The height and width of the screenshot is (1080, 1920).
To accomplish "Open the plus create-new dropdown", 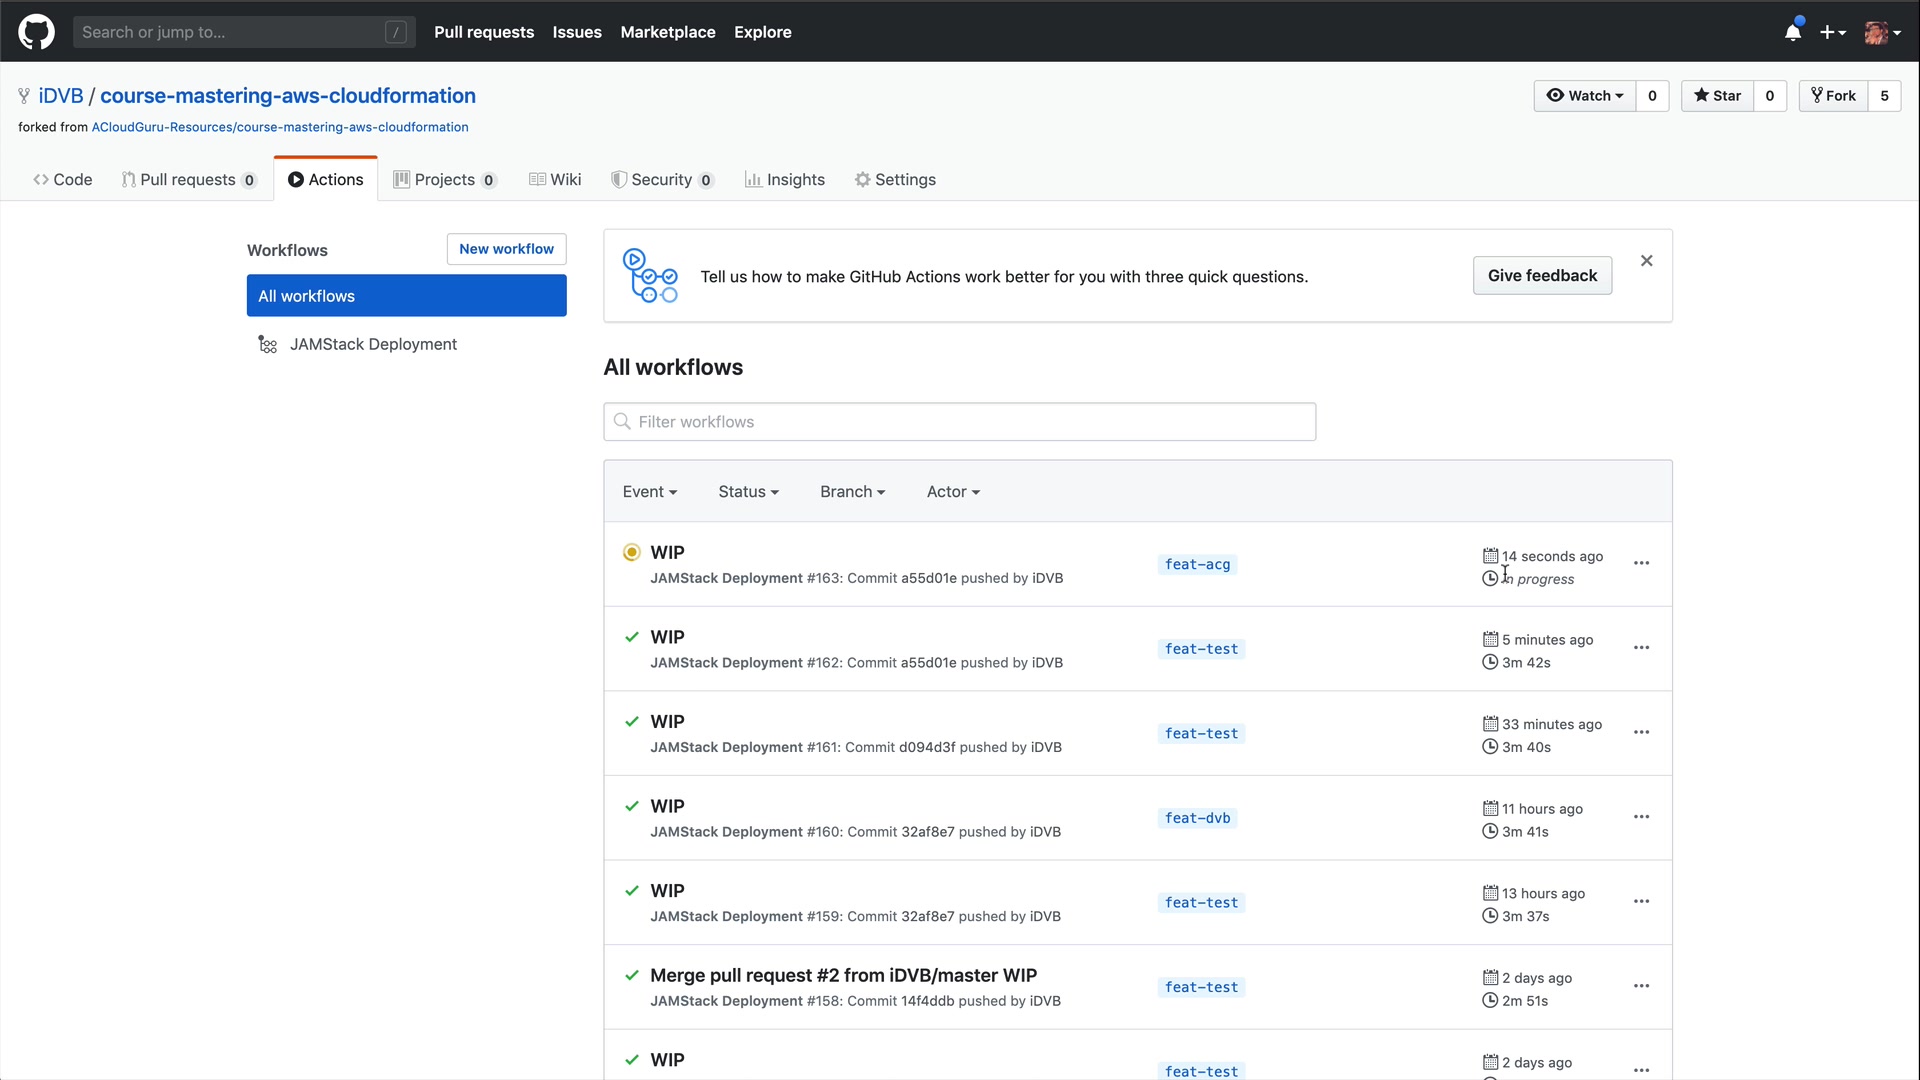I will pyautogui.click(x=1832, y=32).
